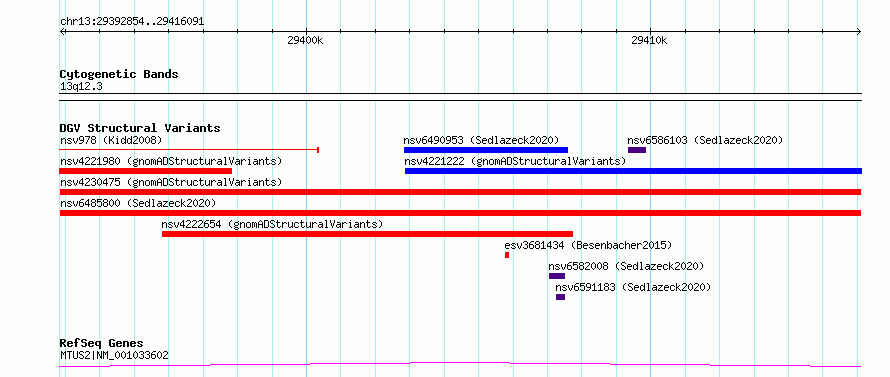Click the nsv978 (Kidd2008) variant label

[111, 140]
